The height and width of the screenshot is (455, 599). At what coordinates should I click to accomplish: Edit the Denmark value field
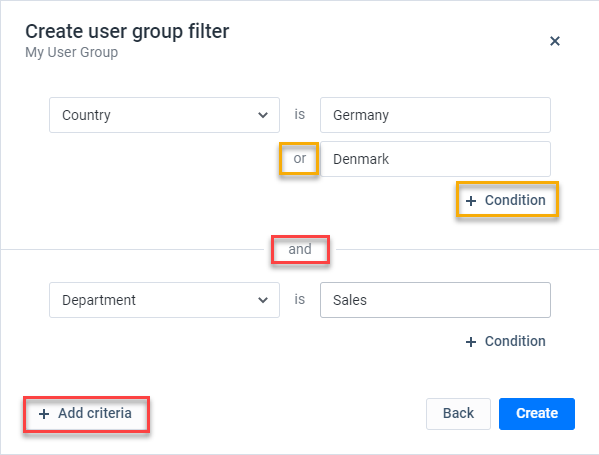click(435, 159)
